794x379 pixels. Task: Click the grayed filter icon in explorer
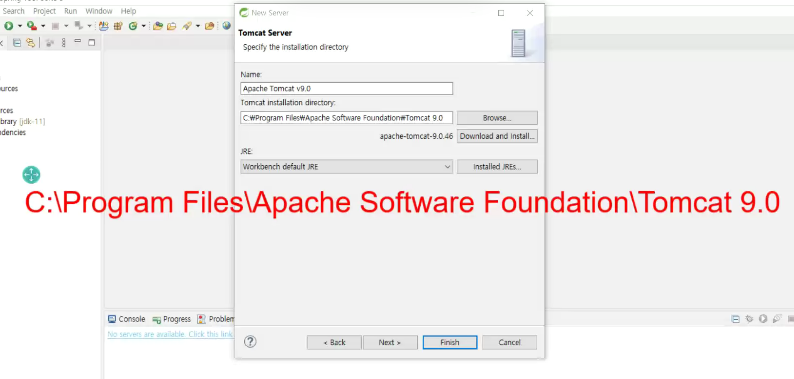[x=49, y=43]
